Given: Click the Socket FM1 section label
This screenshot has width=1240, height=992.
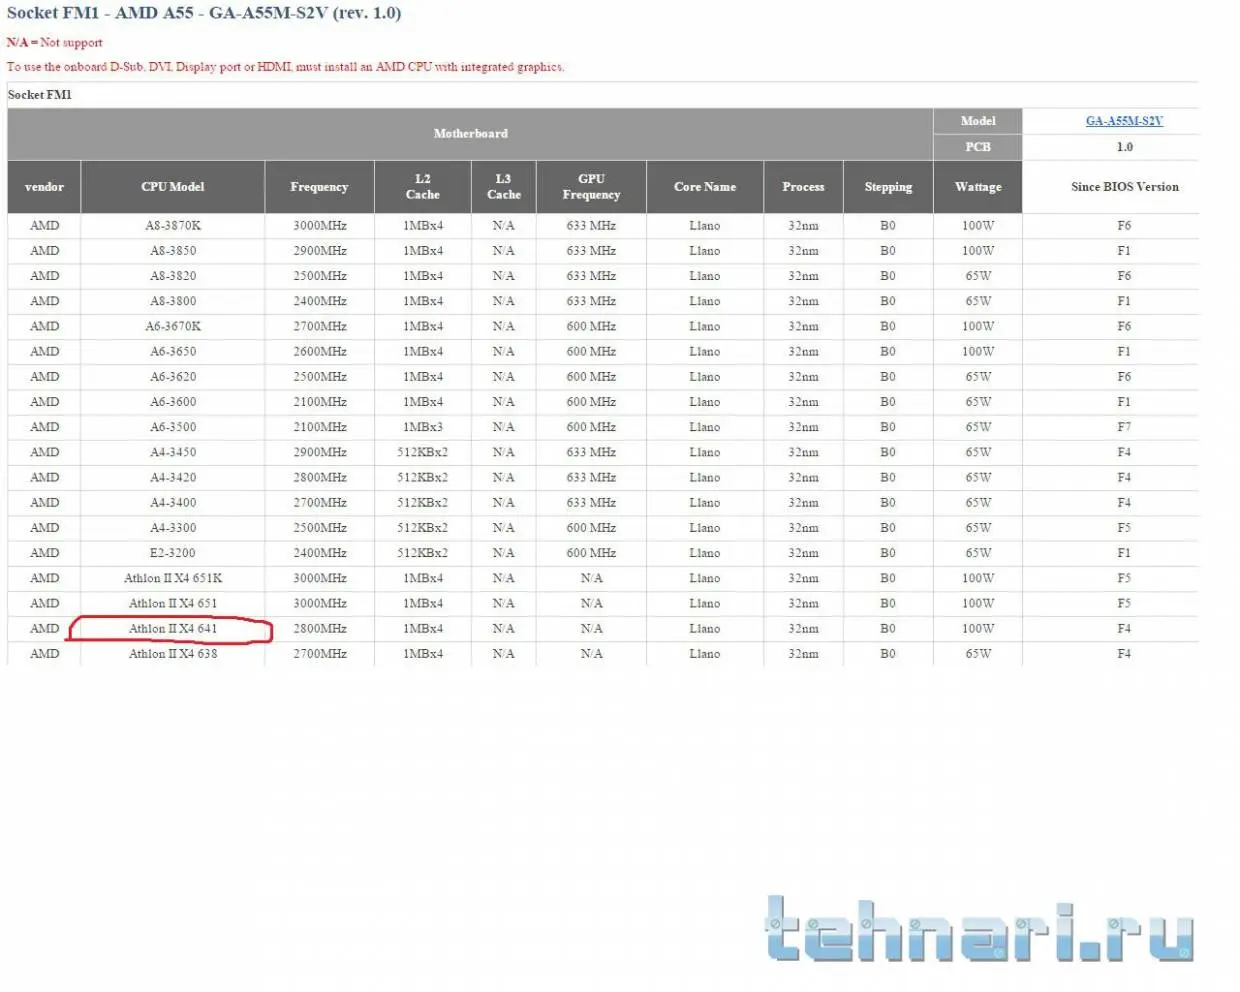Looking at the screenshot, I should pyautogui.click(x=40, y=95).
